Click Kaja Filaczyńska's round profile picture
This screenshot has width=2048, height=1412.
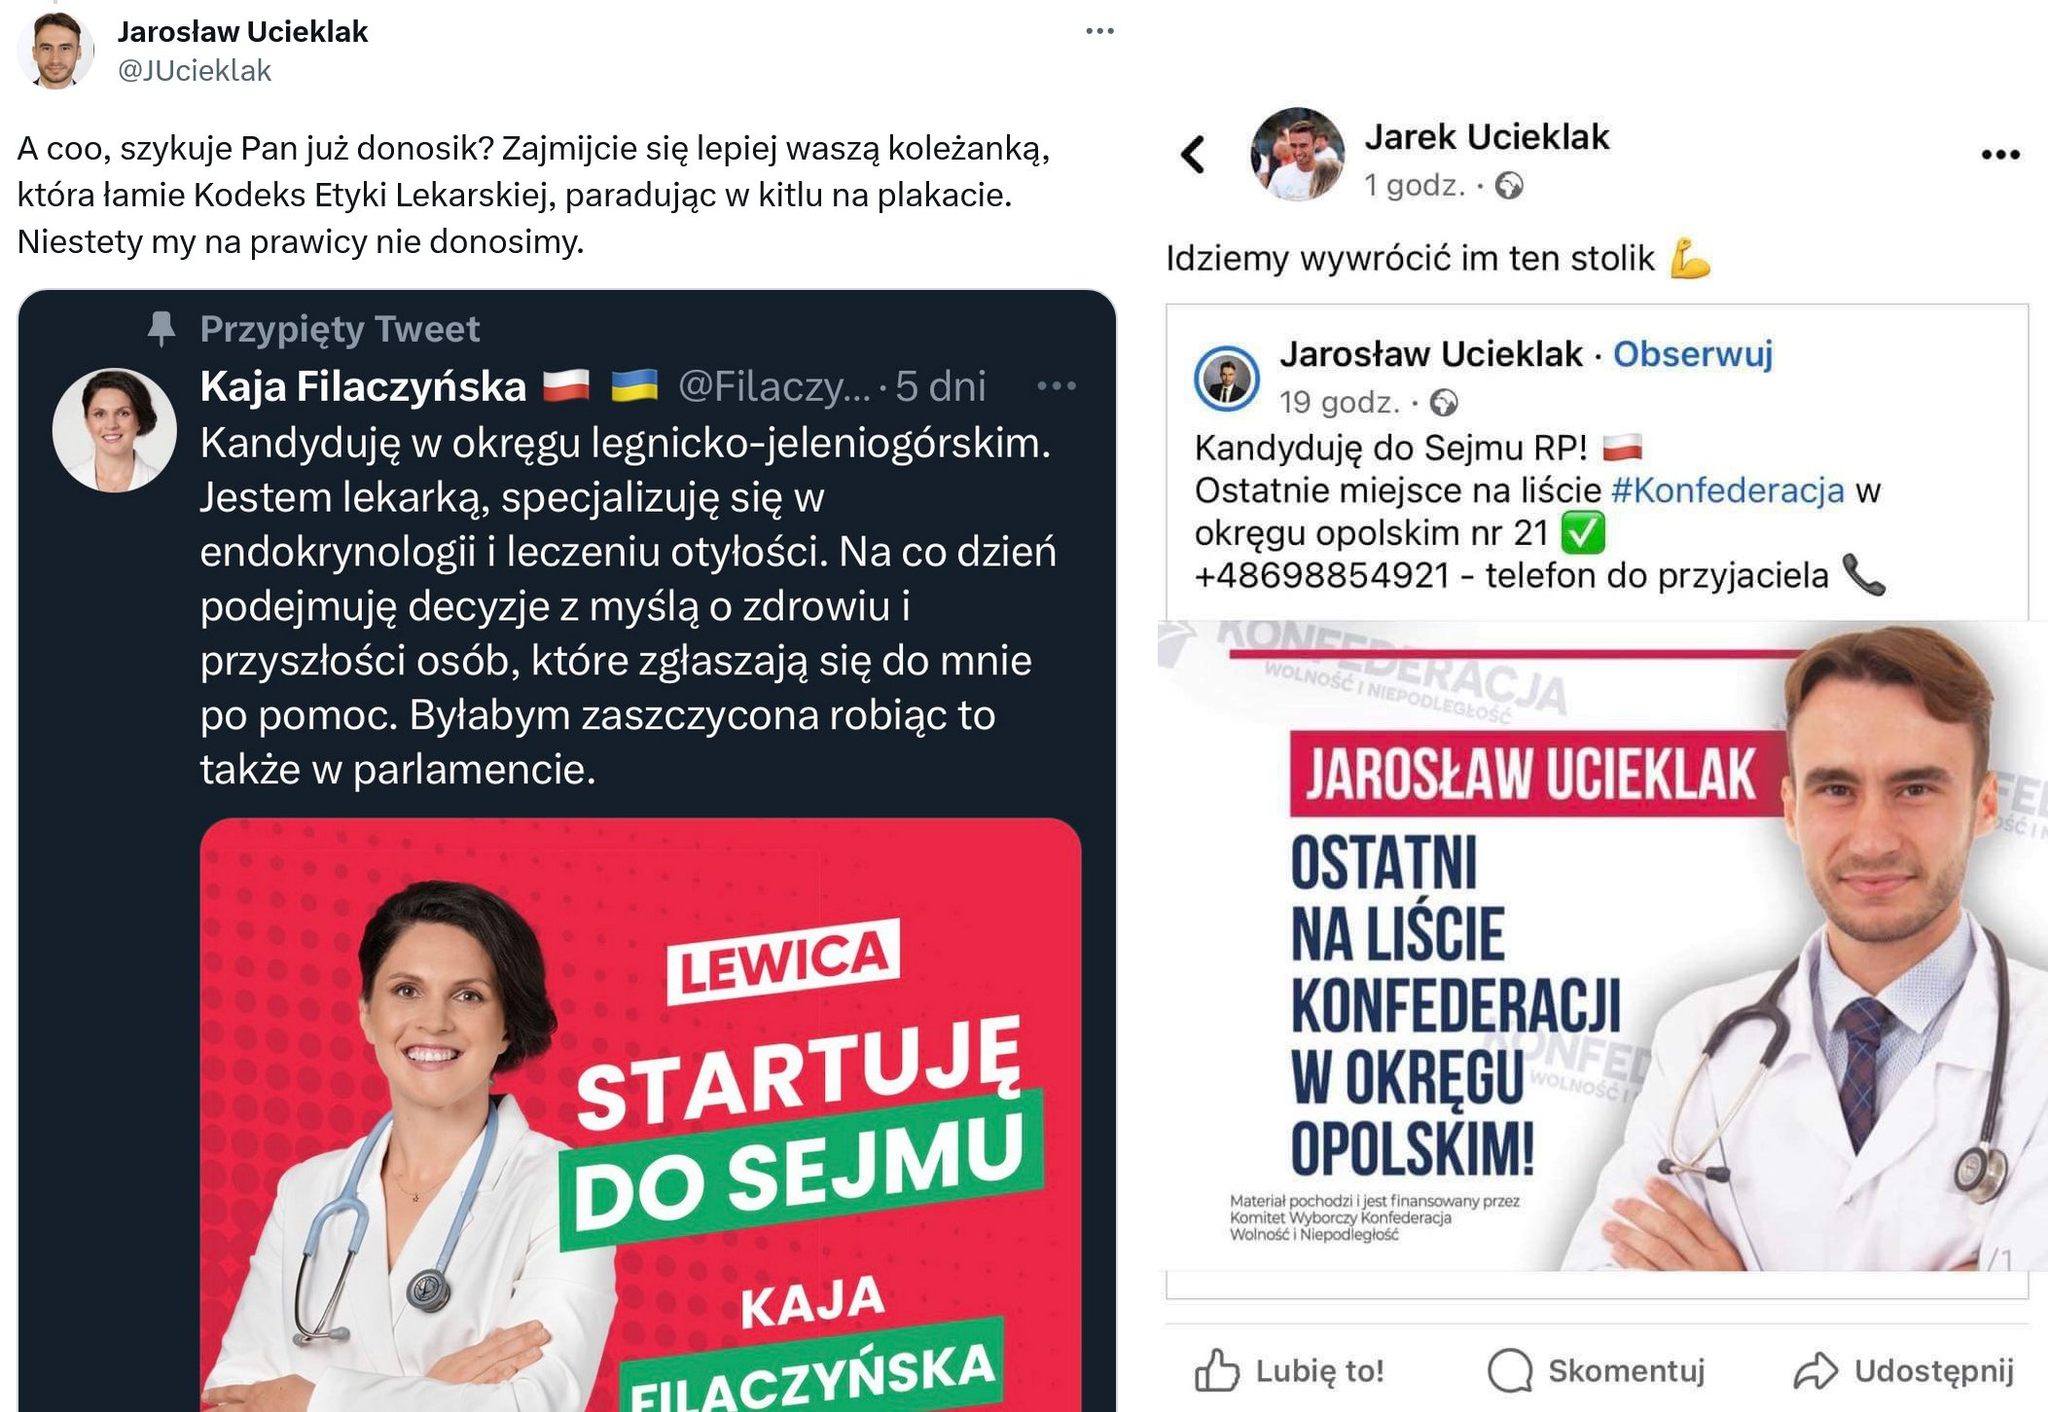(114, 430)
